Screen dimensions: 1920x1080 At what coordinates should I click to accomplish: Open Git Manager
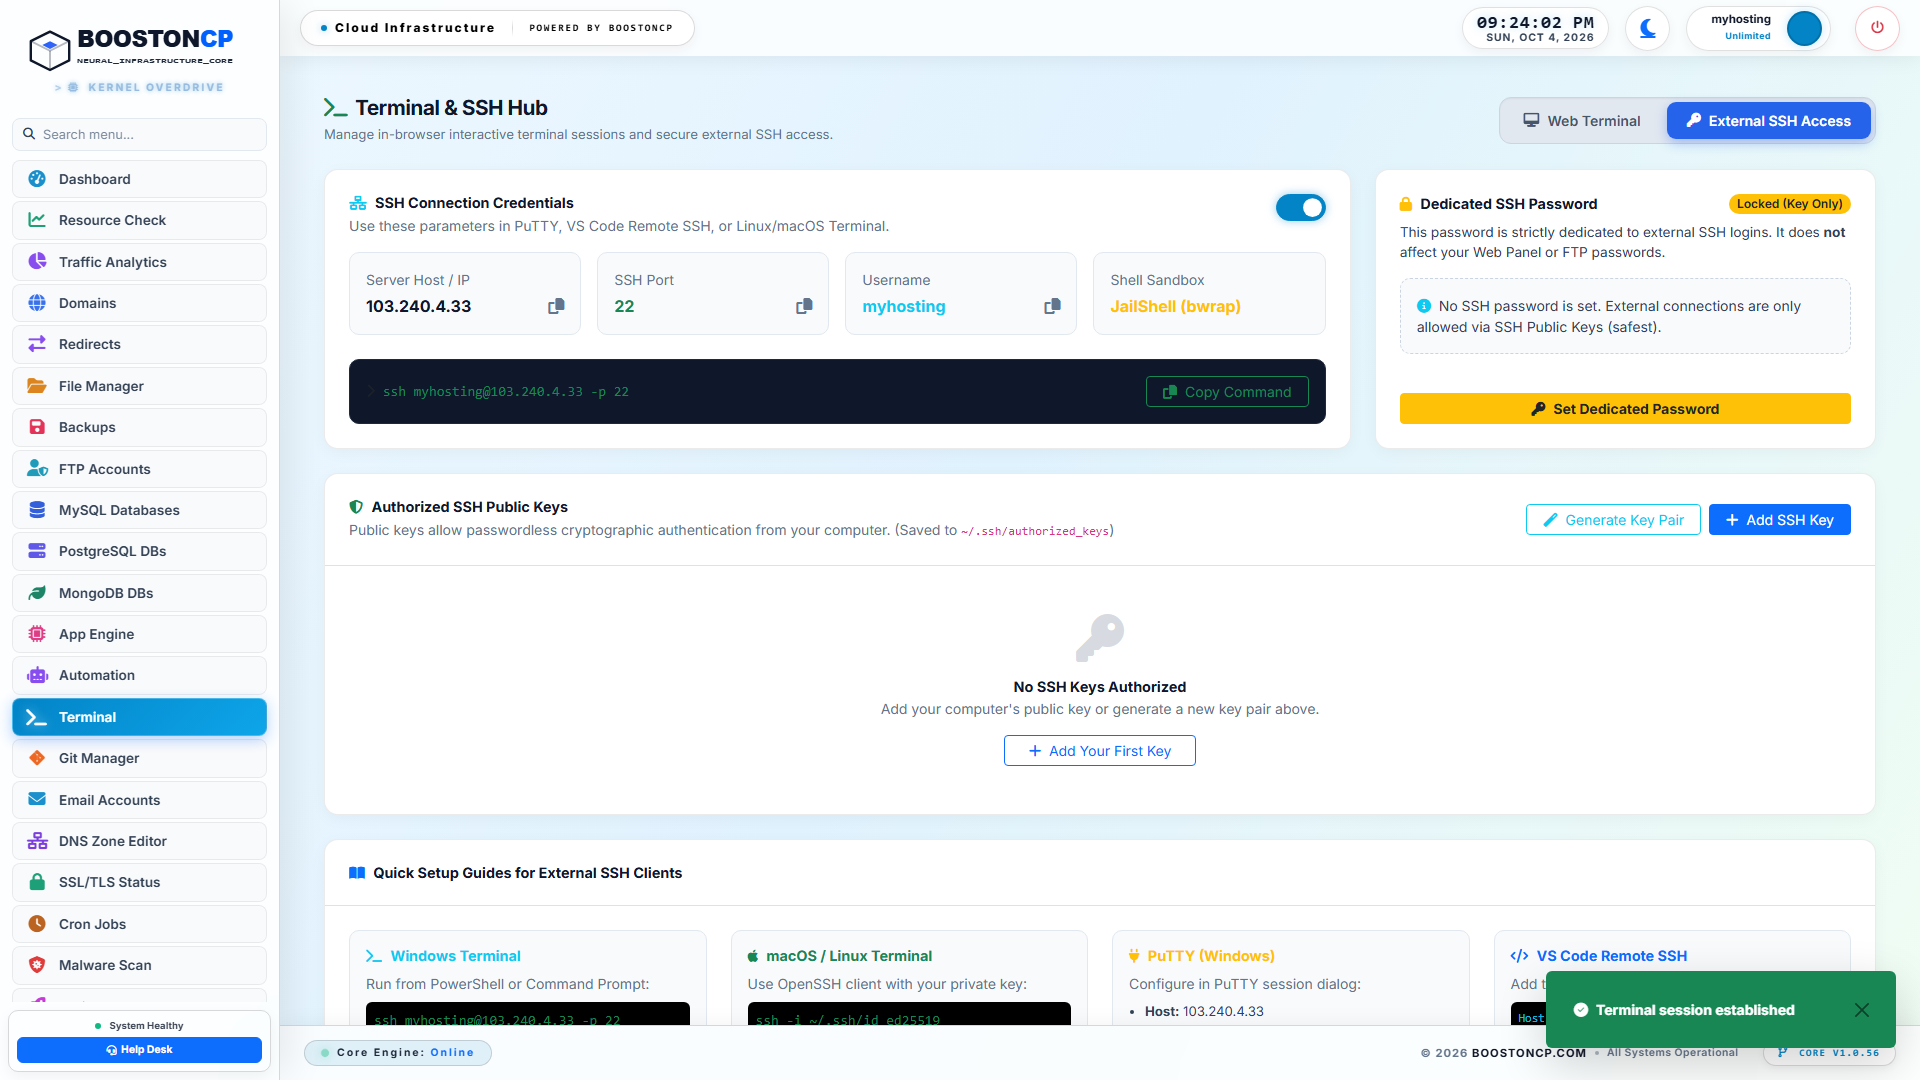[x=139, y=758]
